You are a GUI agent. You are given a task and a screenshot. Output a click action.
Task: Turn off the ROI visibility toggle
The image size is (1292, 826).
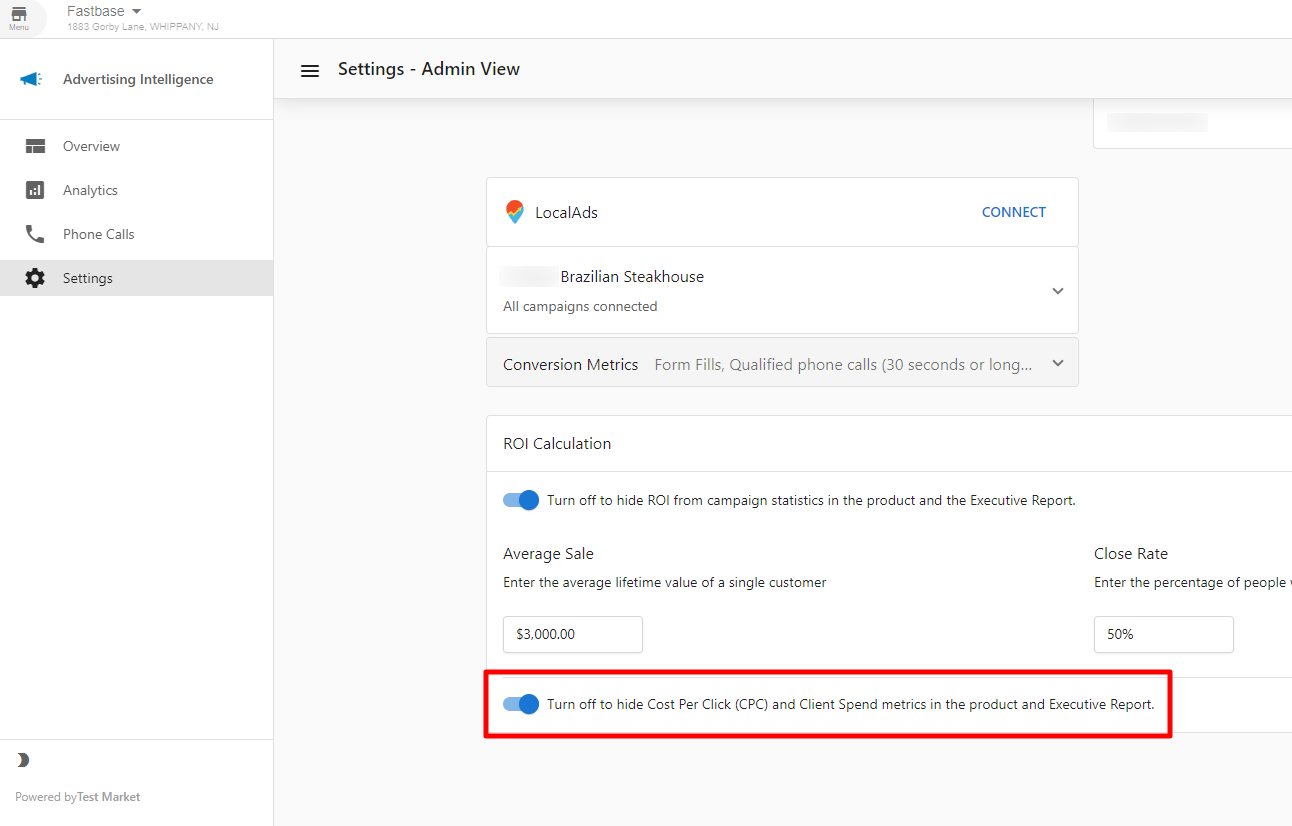point(521,500)
